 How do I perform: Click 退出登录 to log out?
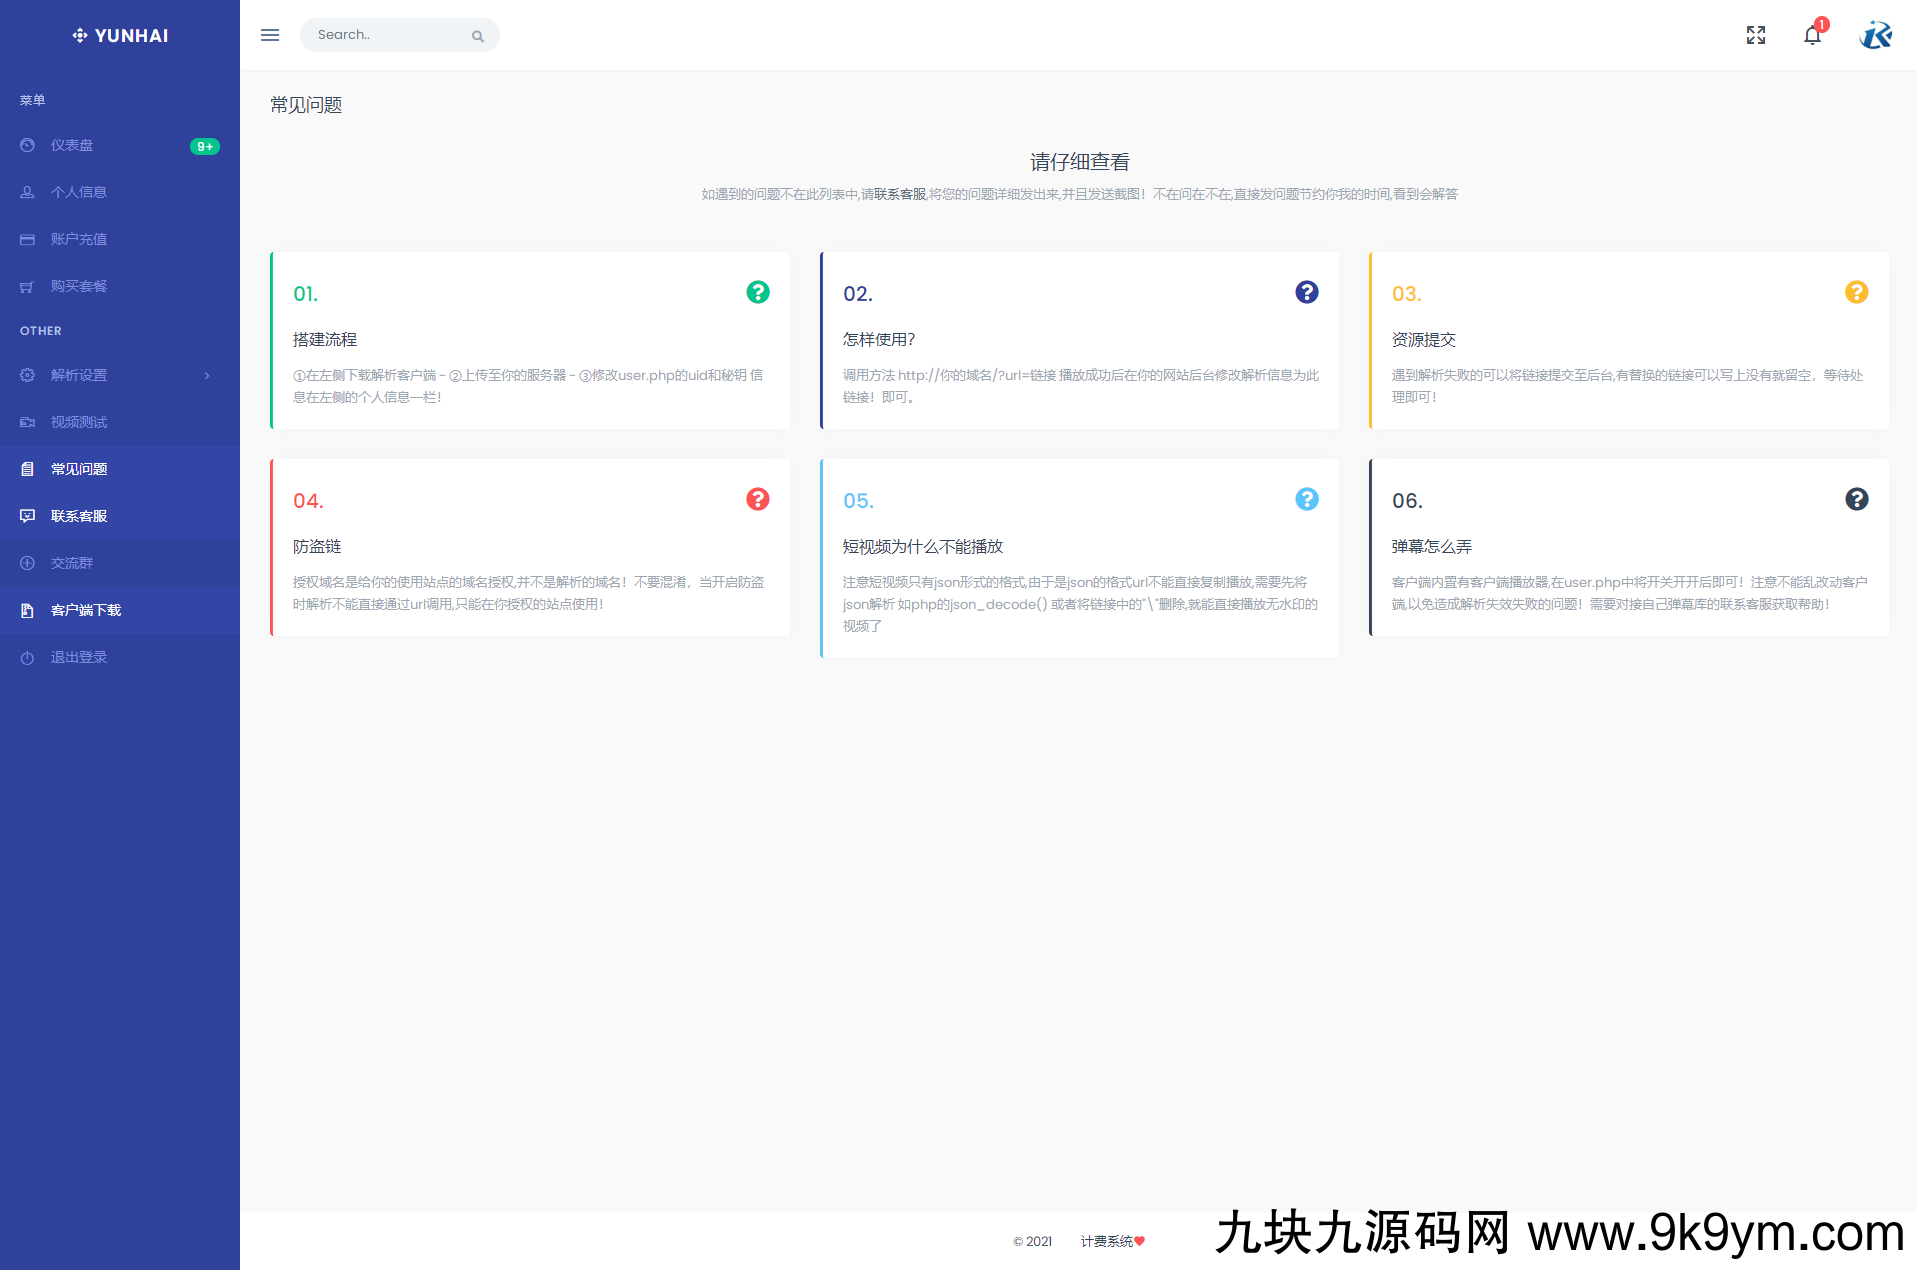click(78, 657)
